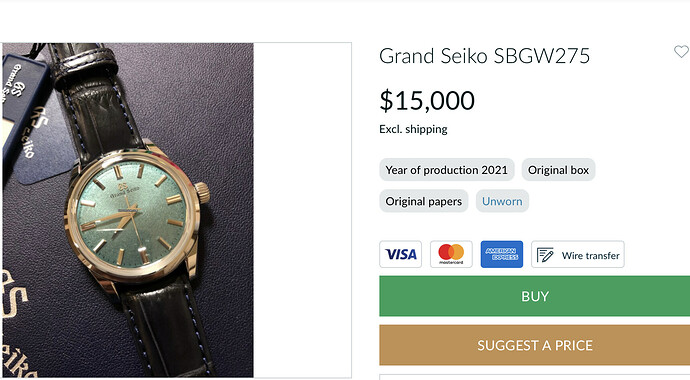690x380 pixels.
Task: Click the Wire transfer payment label
Action: [x=591, y=256]
